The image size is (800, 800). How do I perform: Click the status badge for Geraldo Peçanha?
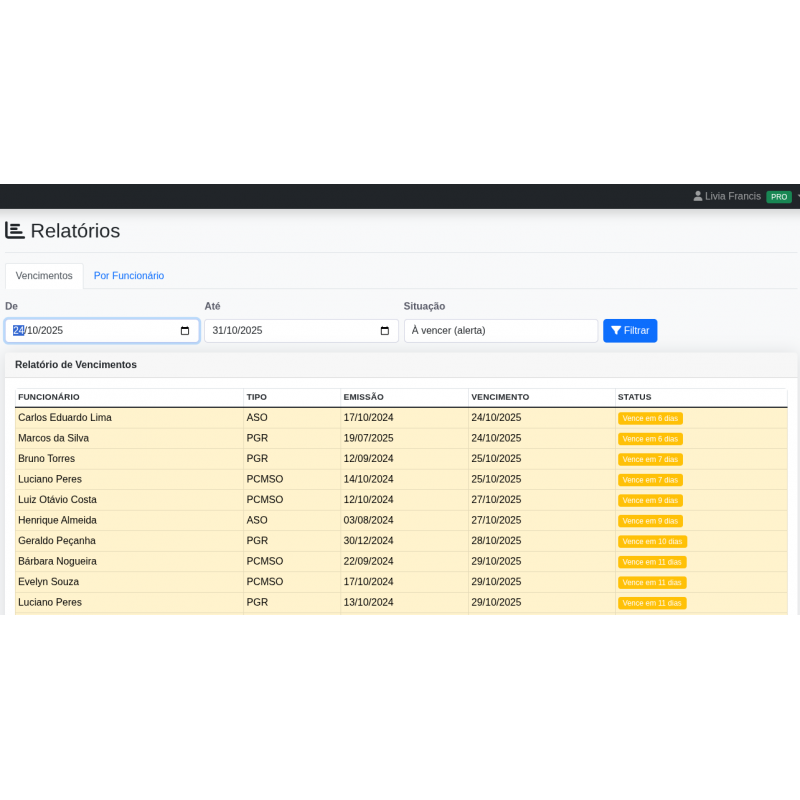652,541
